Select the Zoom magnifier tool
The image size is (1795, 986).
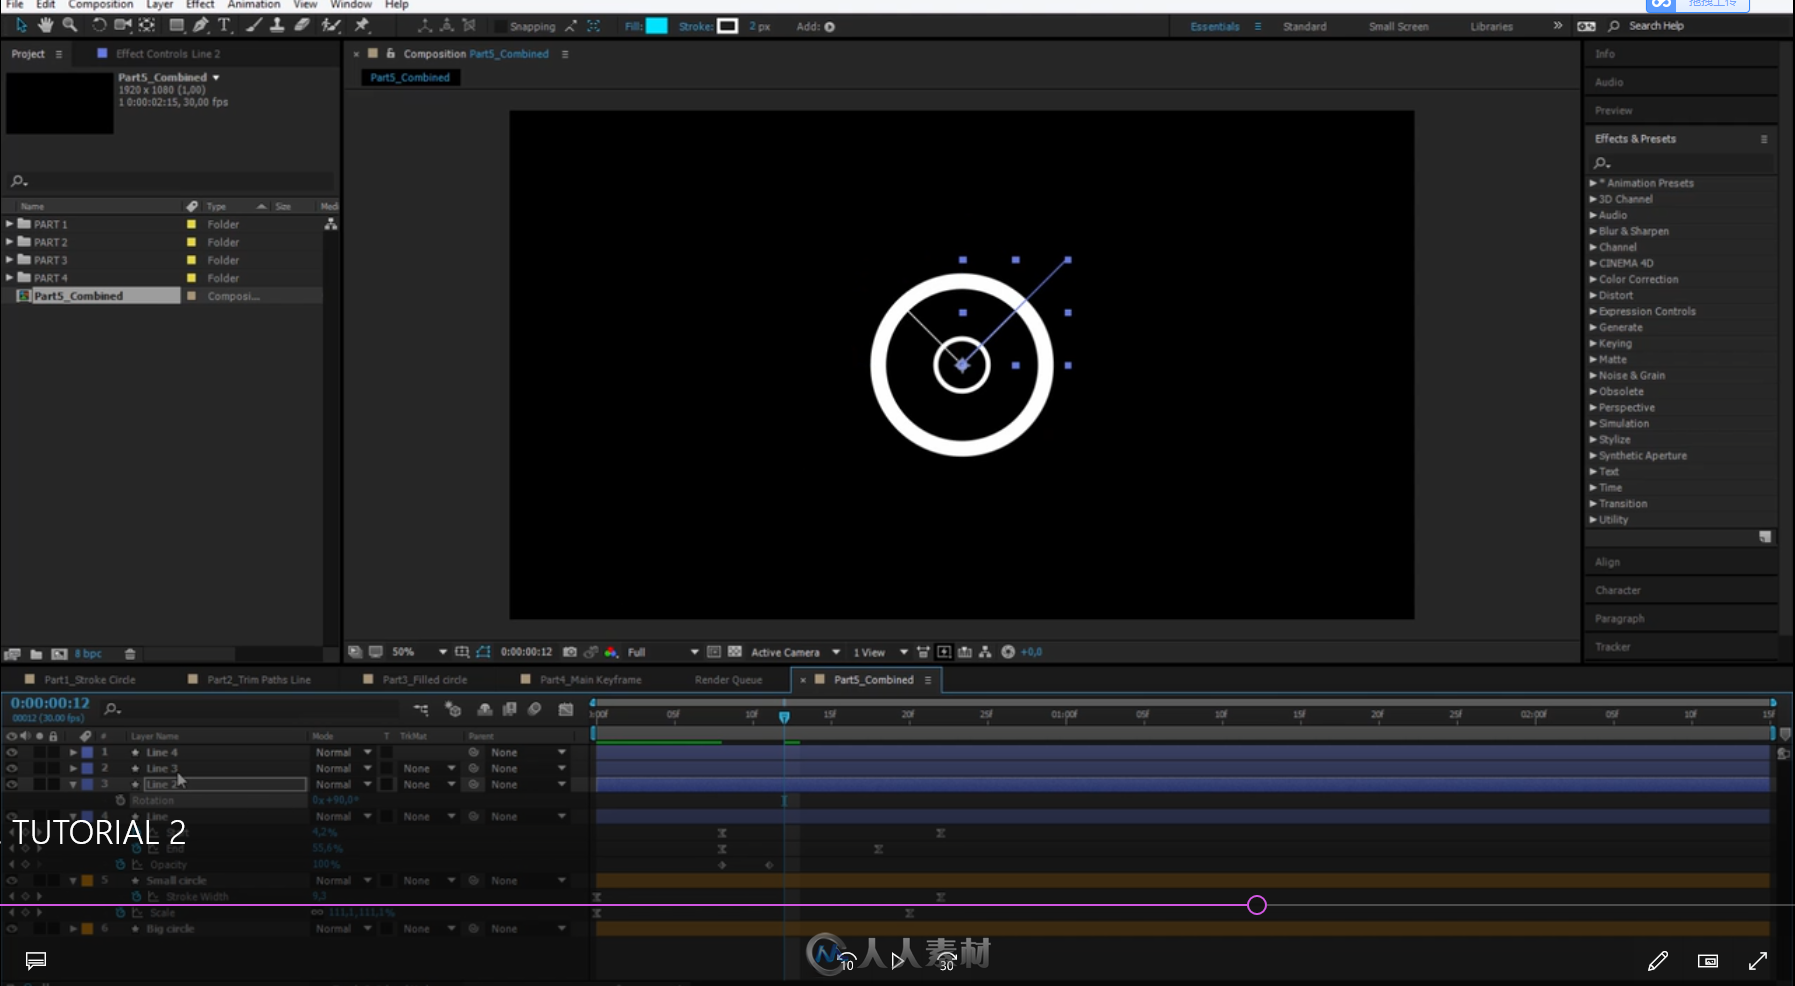pyautogui.click(x=70, y=25)
